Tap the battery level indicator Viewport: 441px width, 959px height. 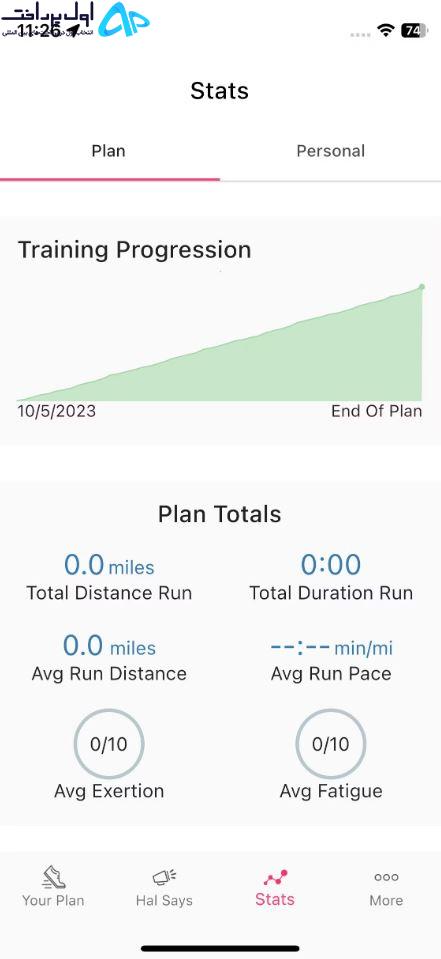point(414,30)
